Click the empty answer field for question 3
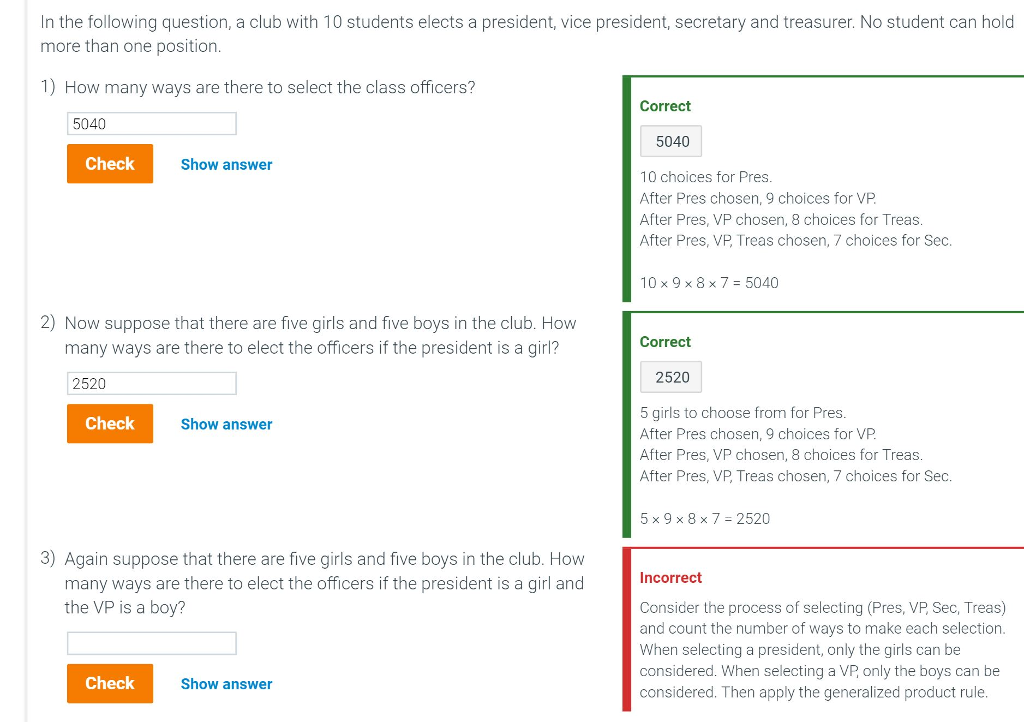This screenshot has width=1024, height=722. [x=151, y=643]
